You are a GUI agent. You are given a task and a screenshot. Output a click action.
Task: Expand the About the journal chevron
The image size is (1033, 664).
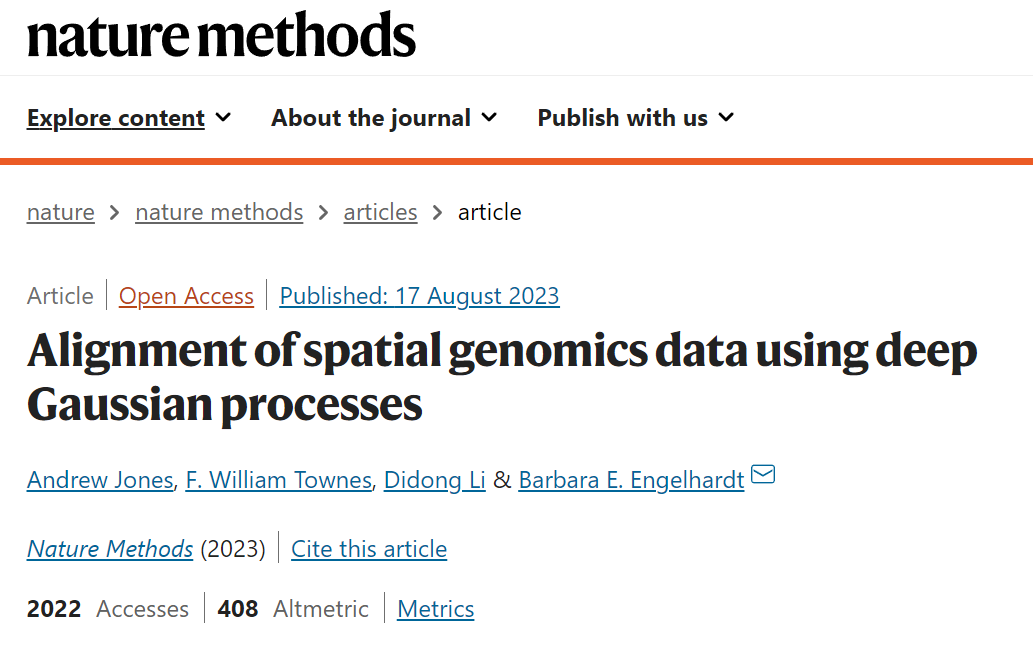(489, 117)
